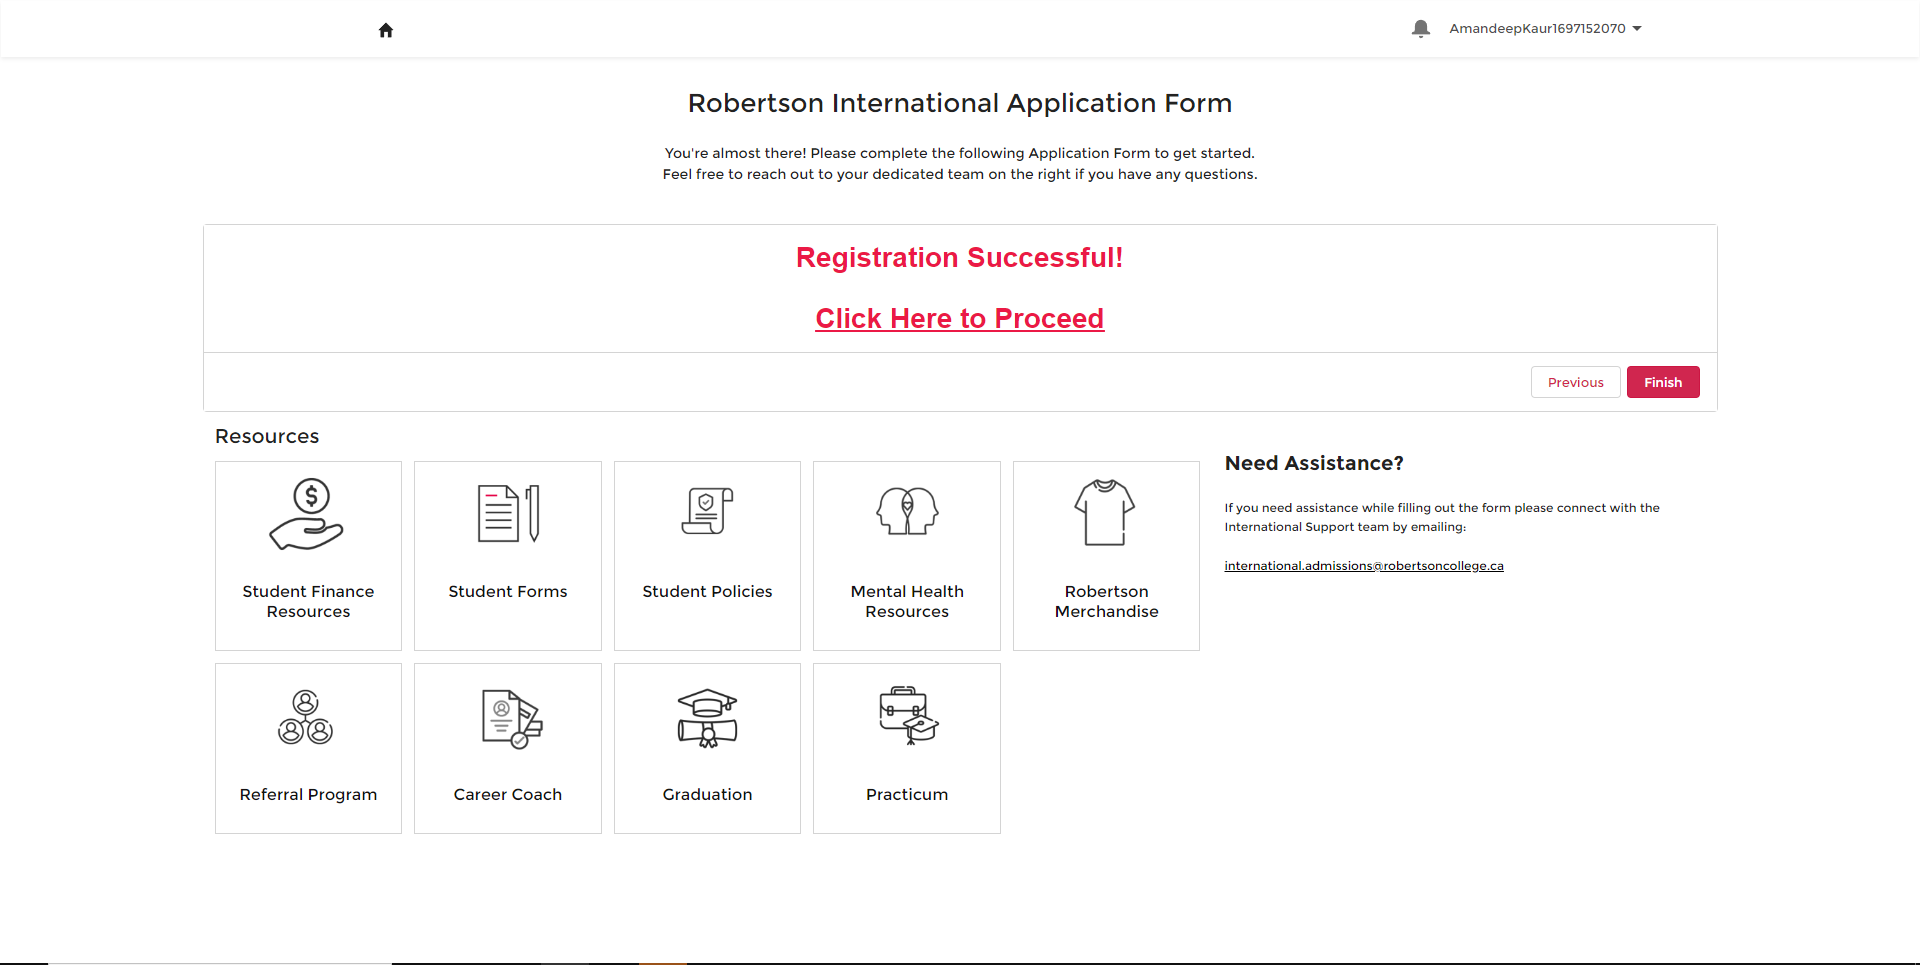Click the 'Resources' section heading

(267, 436)
